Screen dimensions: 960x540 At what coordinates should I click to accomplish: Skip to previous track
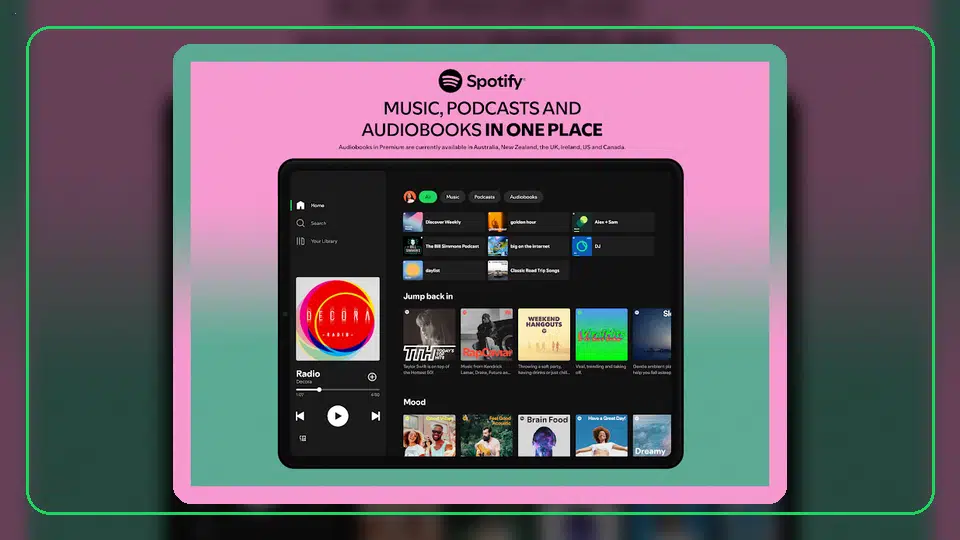(300, 416)
